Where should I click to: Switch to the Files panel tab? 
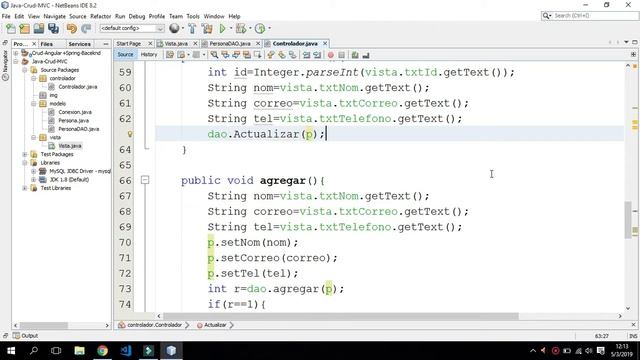47,44
